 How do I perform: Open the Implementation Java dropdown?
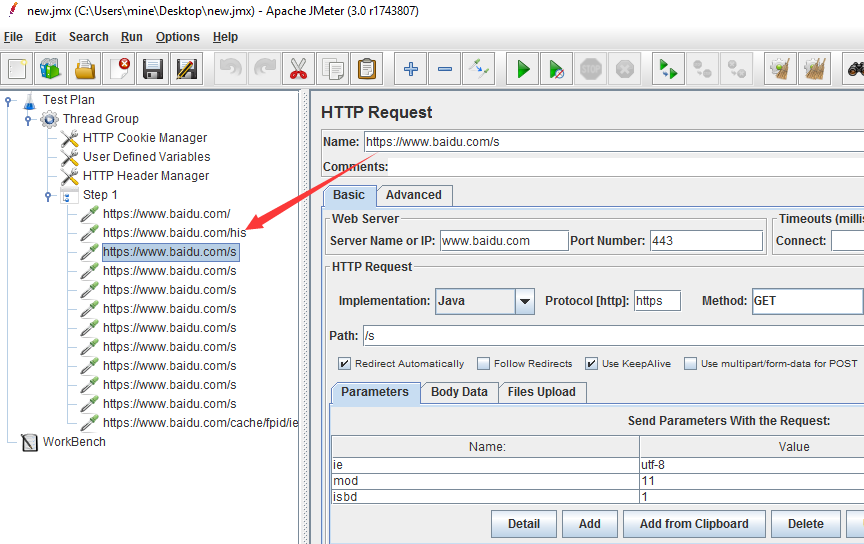click(x=525, y=301)
